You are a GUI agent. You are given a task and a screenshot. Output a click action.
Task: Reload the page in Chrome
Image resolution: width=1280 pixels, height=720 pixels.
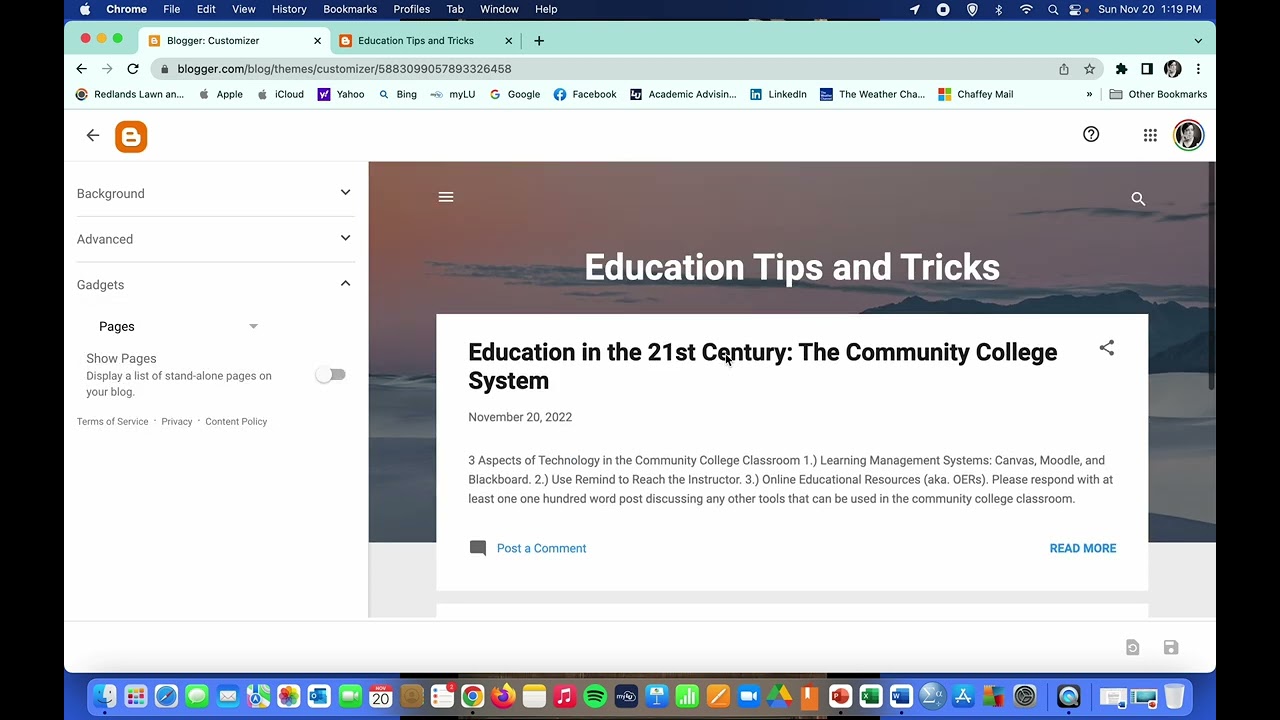(x=133, y=69)
